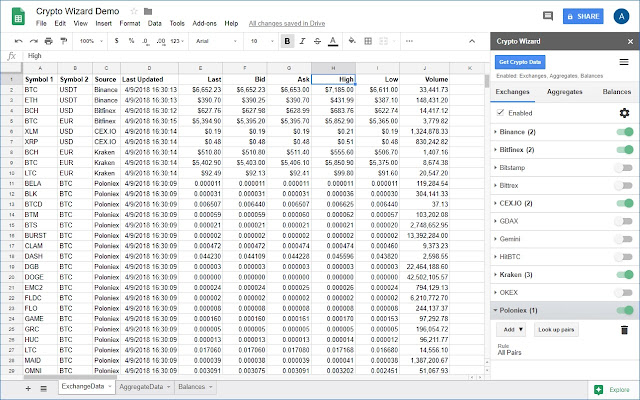
Task: Open the Add-ons menu
Action: 203,22
